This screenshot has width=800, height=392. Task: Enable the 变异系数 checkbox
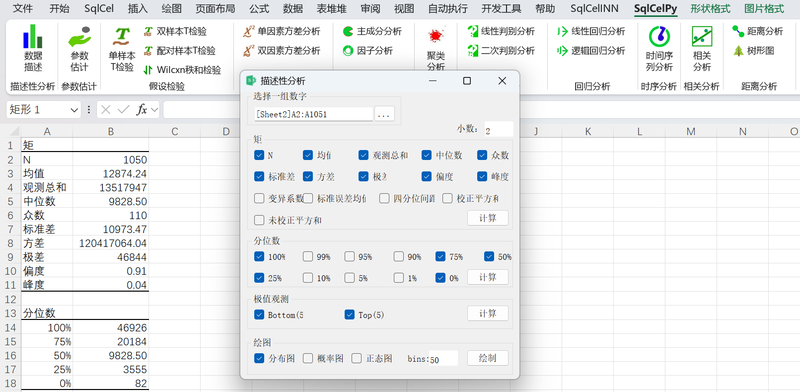(x=259, y=198)
